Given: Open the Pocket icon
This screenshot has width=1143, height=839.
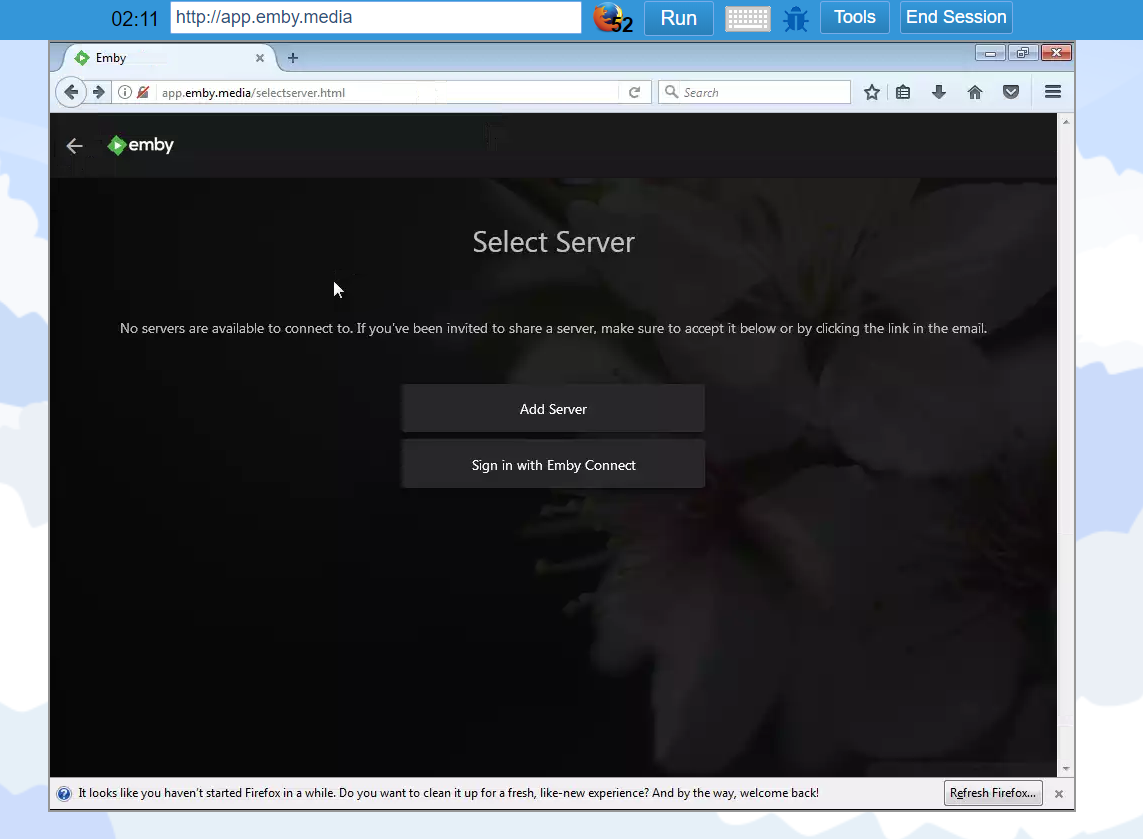Looking at the screenshot, I should [1010, 92].
